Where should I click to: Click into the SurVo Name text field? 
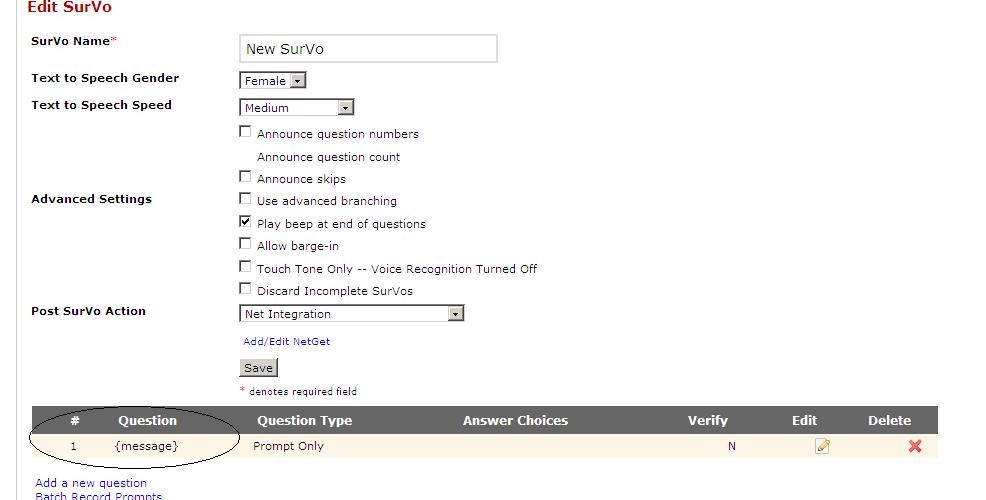[x=368, y=49]
